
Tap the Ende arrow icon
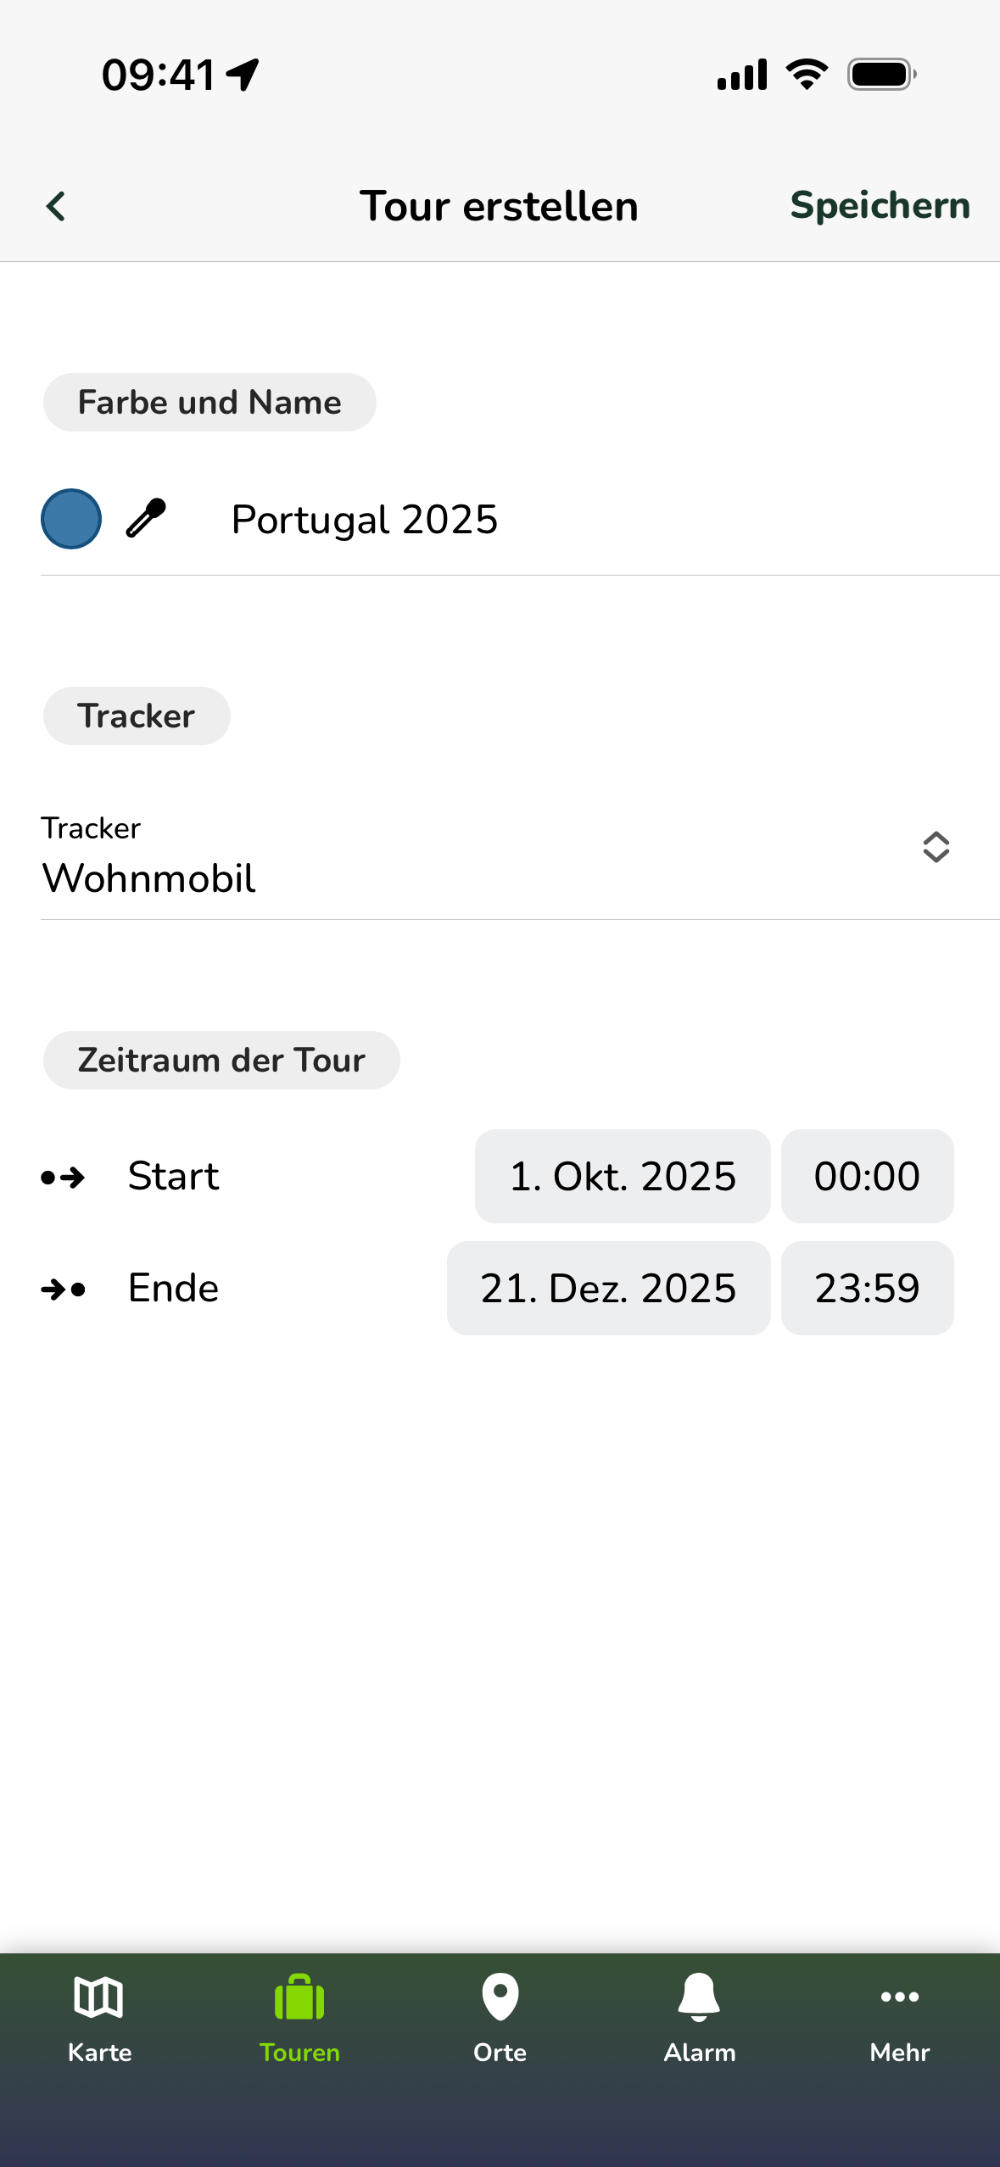[63, 1289]
